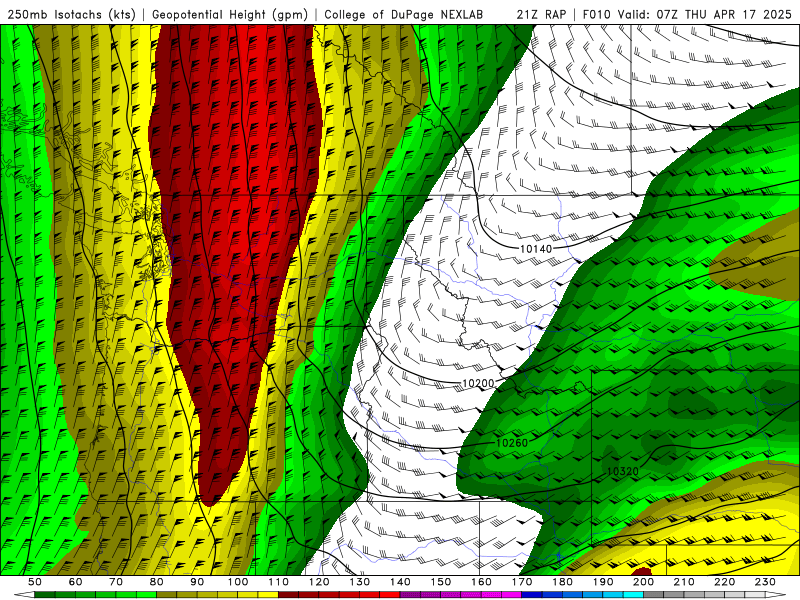Click the 10140 height contour label
Screen dimensions: 800x600
536,249
